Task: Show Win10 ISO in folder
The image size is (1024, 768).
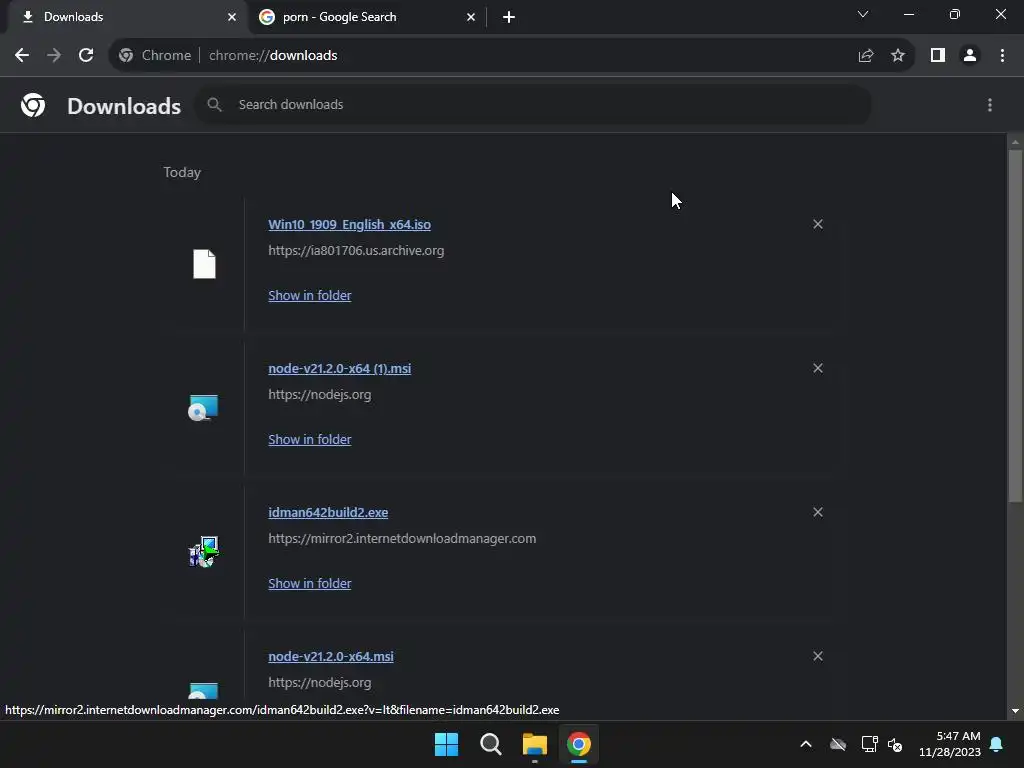Action: [310, 295]
